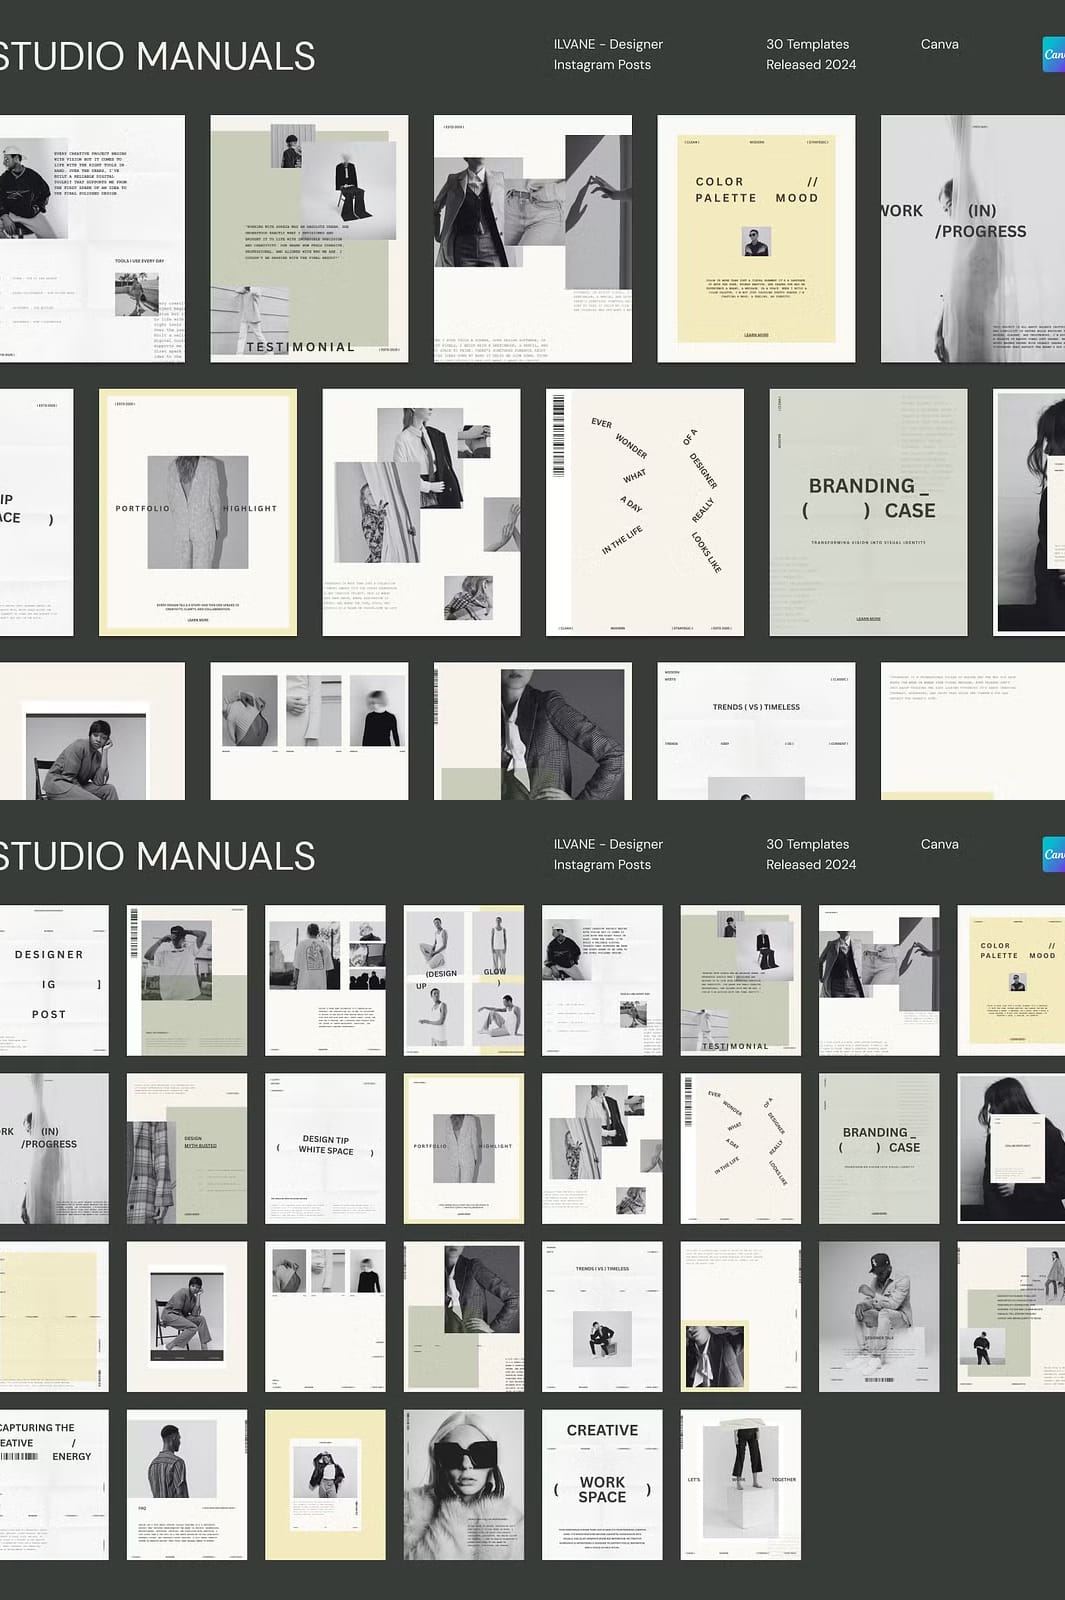This screenshot has width=1065, height=1600.
Task: Select the large Branding Case template
Action: [x=868, y=512]
